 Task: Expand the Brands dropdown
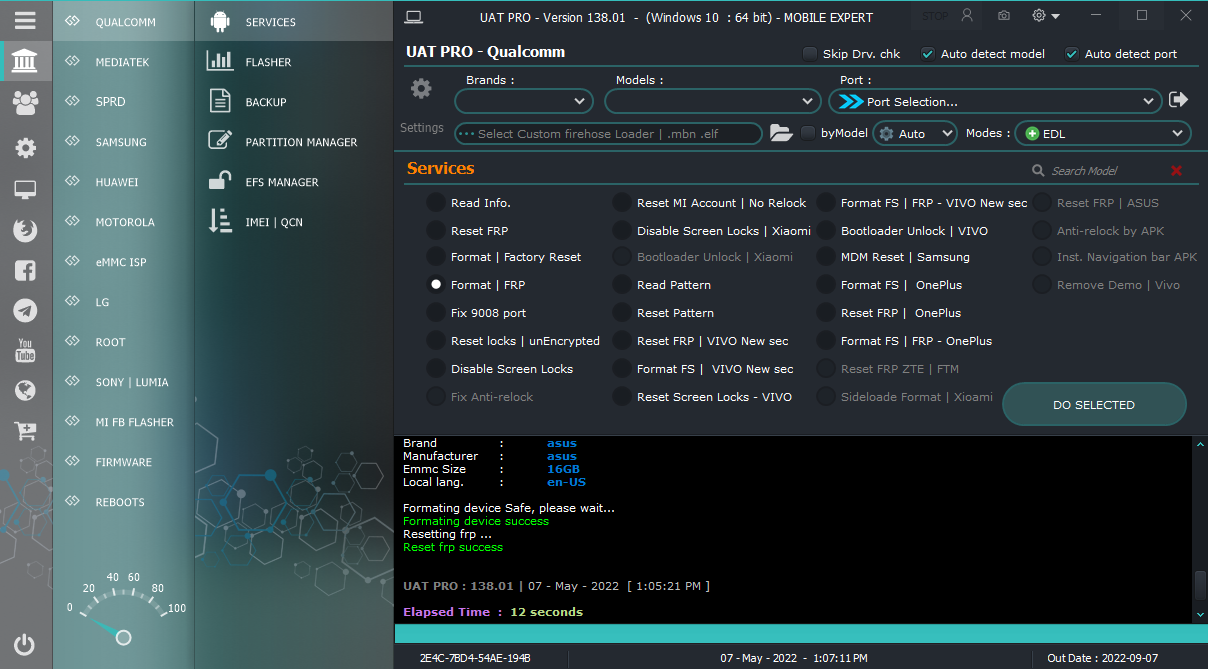click(524, 101)
